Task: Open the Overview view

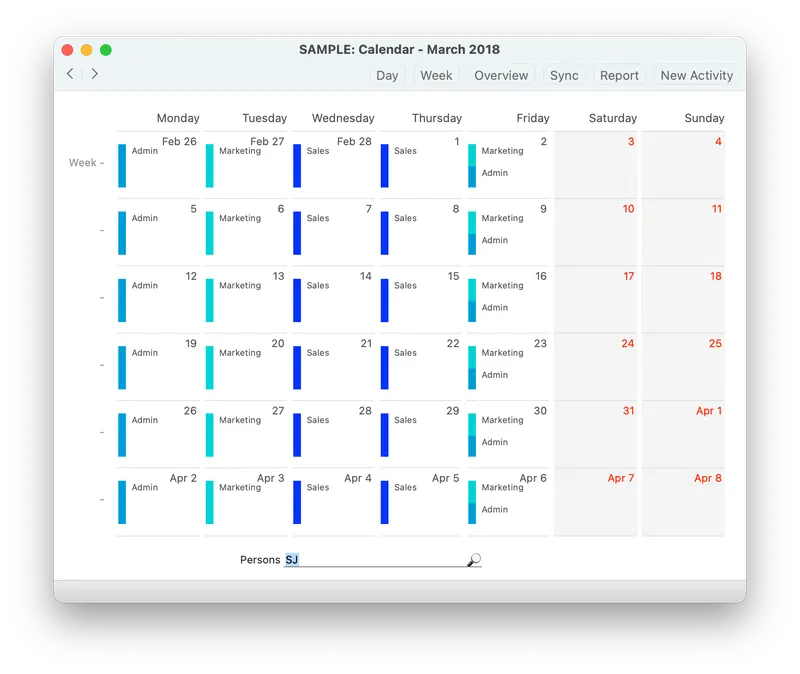Action: tap(501, 76)
